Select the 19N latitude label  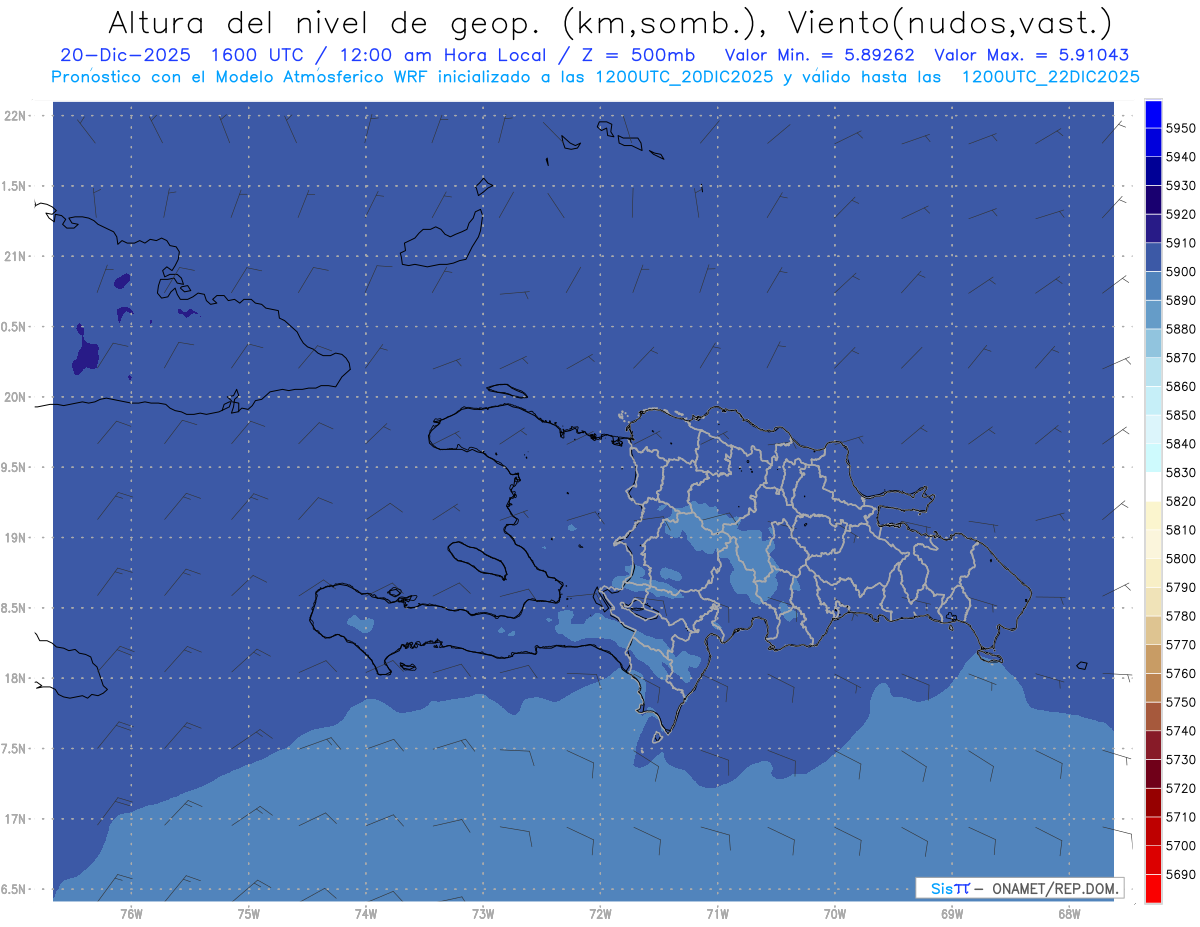coord(15,538)
